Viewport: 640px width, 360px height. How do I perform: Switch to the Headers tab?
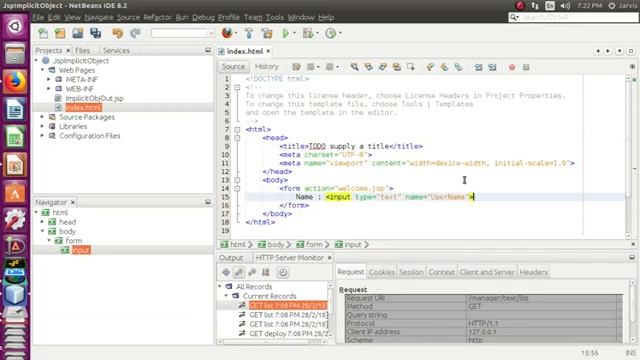click(x=533, y=272)
